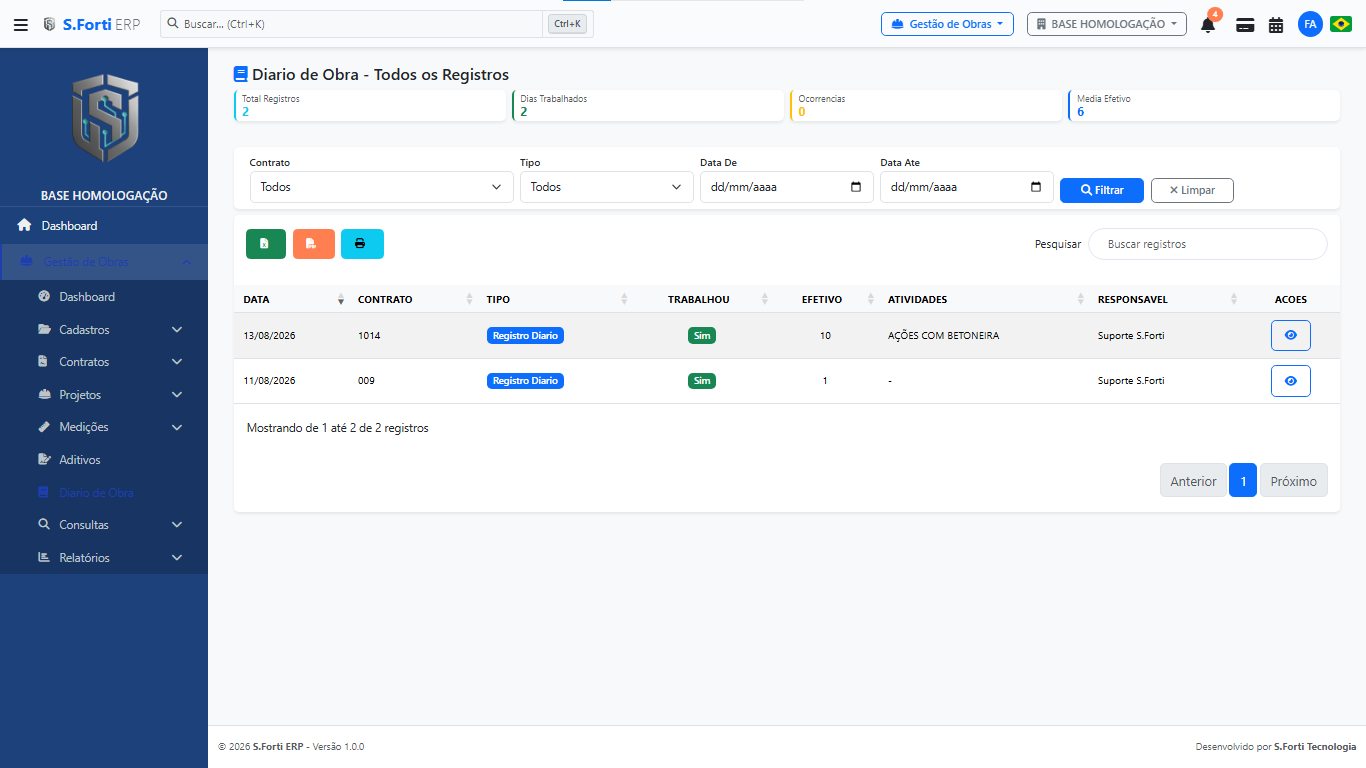Screen dimensions: 1366x768
Task: Select page 1 in pagination
Action: (x=1243, y=481)
